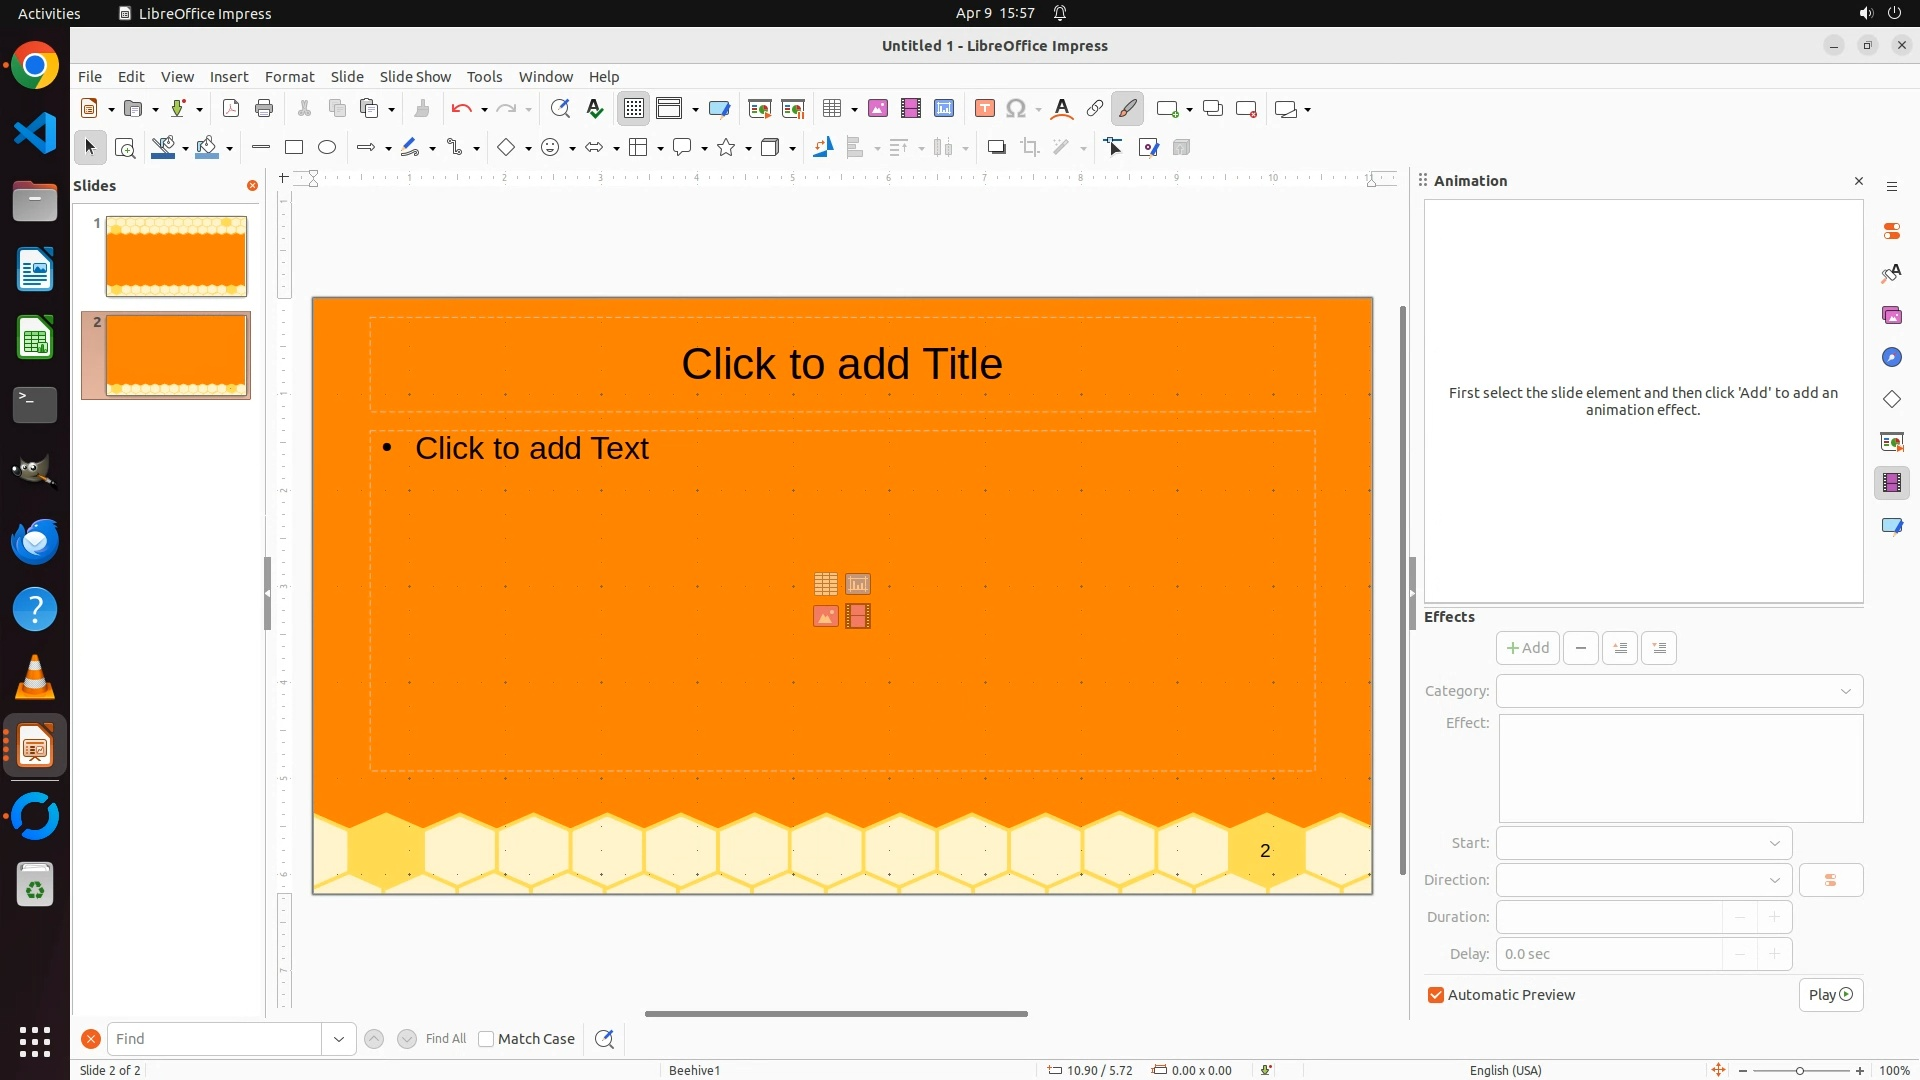Screen dimensions: 1920x1080
Task: Select the slide 1 thumbnail
Action: click(176, 256)
